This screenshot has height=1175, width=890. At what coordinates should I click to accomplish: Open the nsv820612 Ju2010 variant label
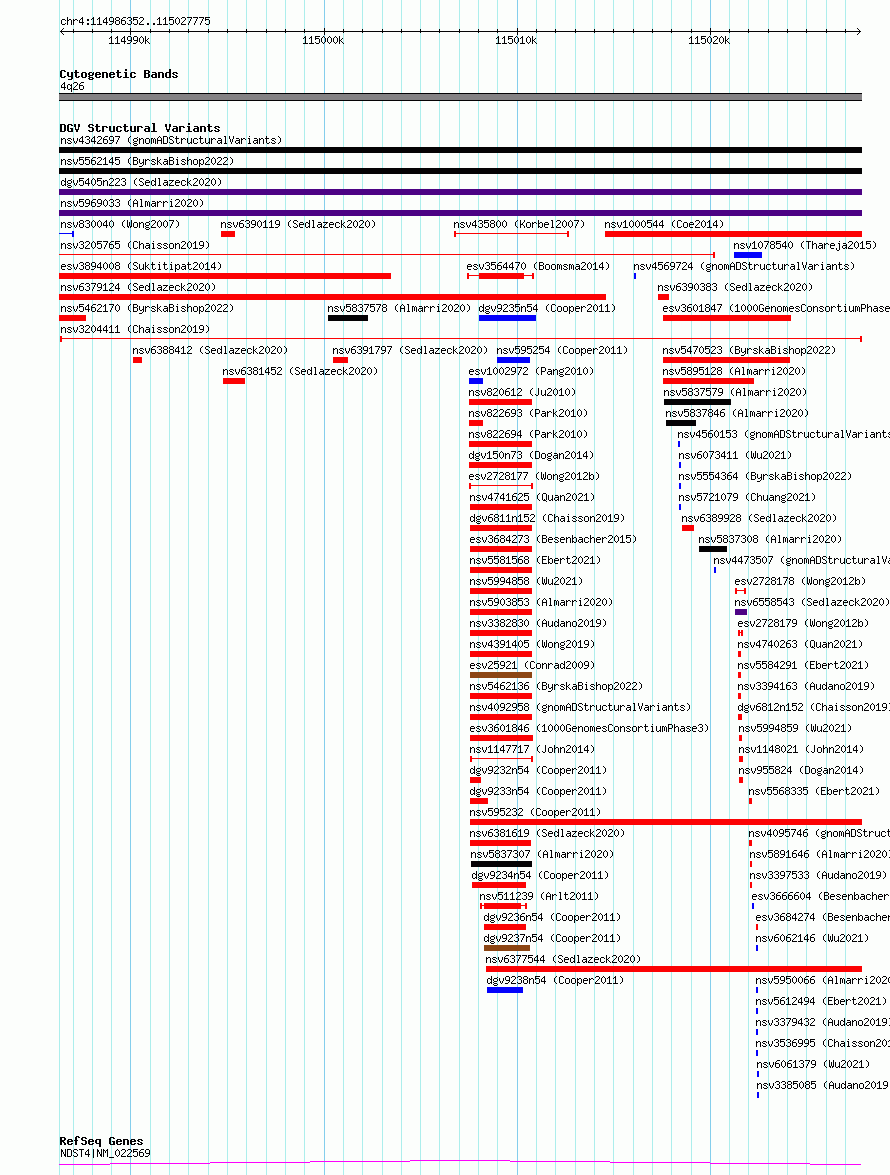[x=522, y=392]
